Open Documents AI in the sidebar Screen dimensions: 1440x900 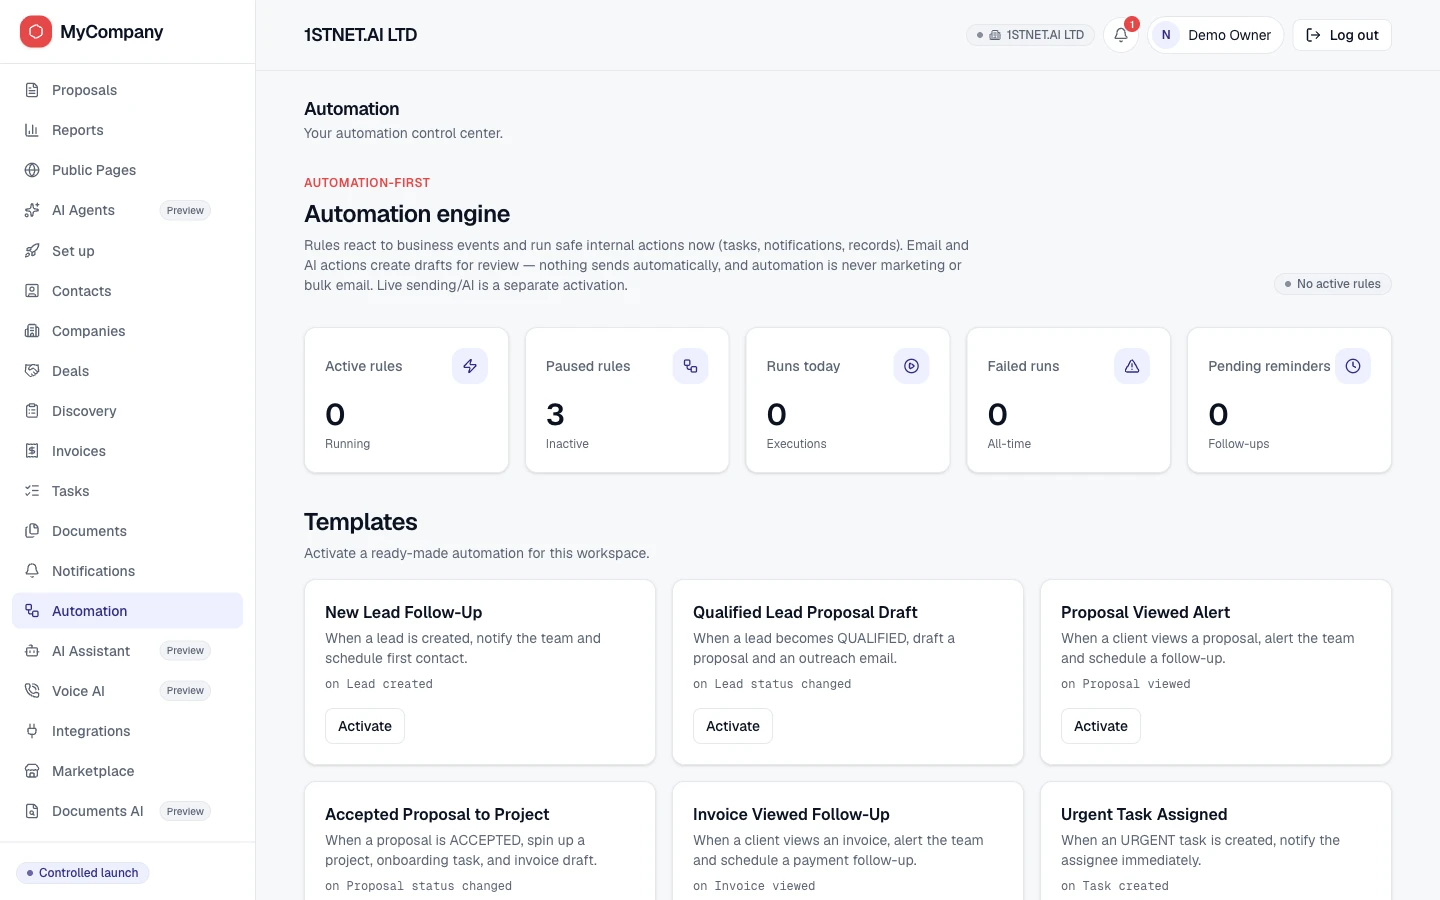click(127, 811)
